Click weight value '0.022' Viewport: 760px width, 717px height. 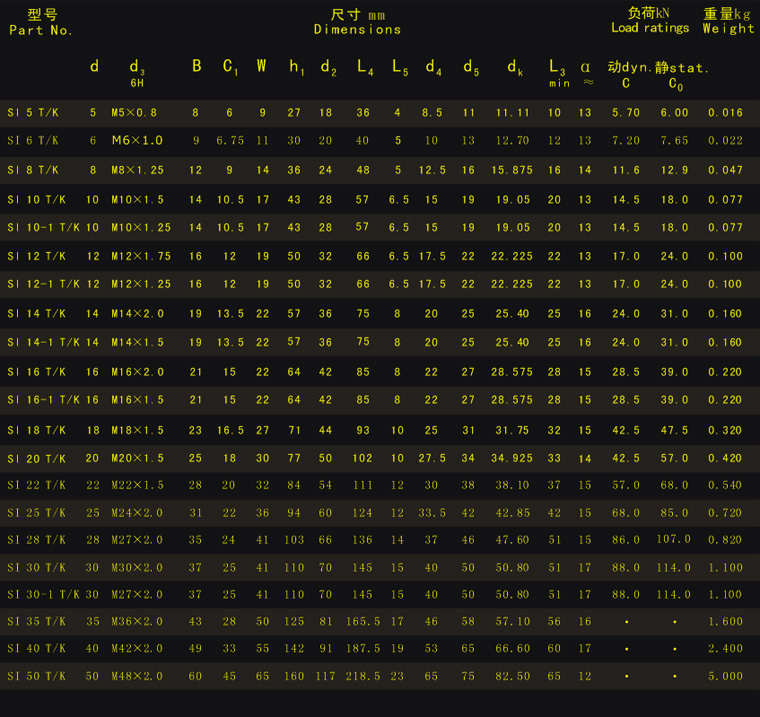pyautogui.click(x=725, y=141)
